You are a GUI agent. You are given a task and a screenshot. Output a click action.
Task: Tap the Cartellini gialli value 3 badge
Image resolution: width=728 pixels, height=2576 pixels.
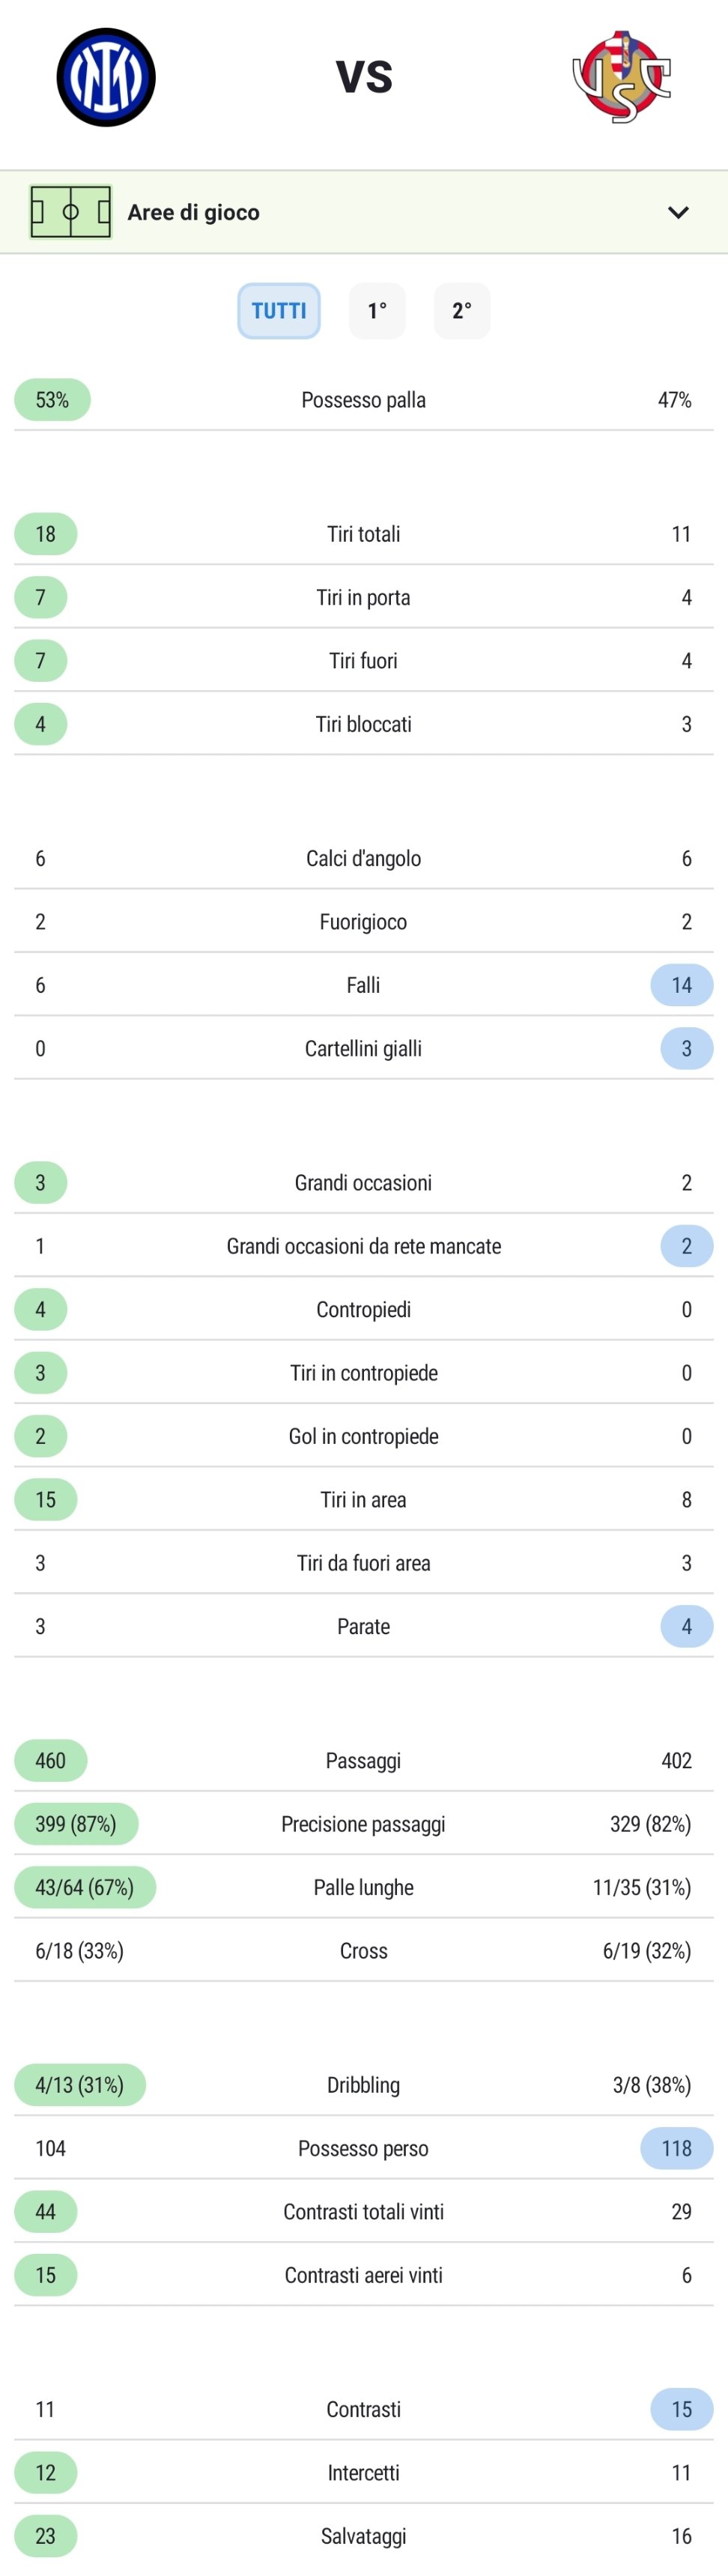[687, 1048]
